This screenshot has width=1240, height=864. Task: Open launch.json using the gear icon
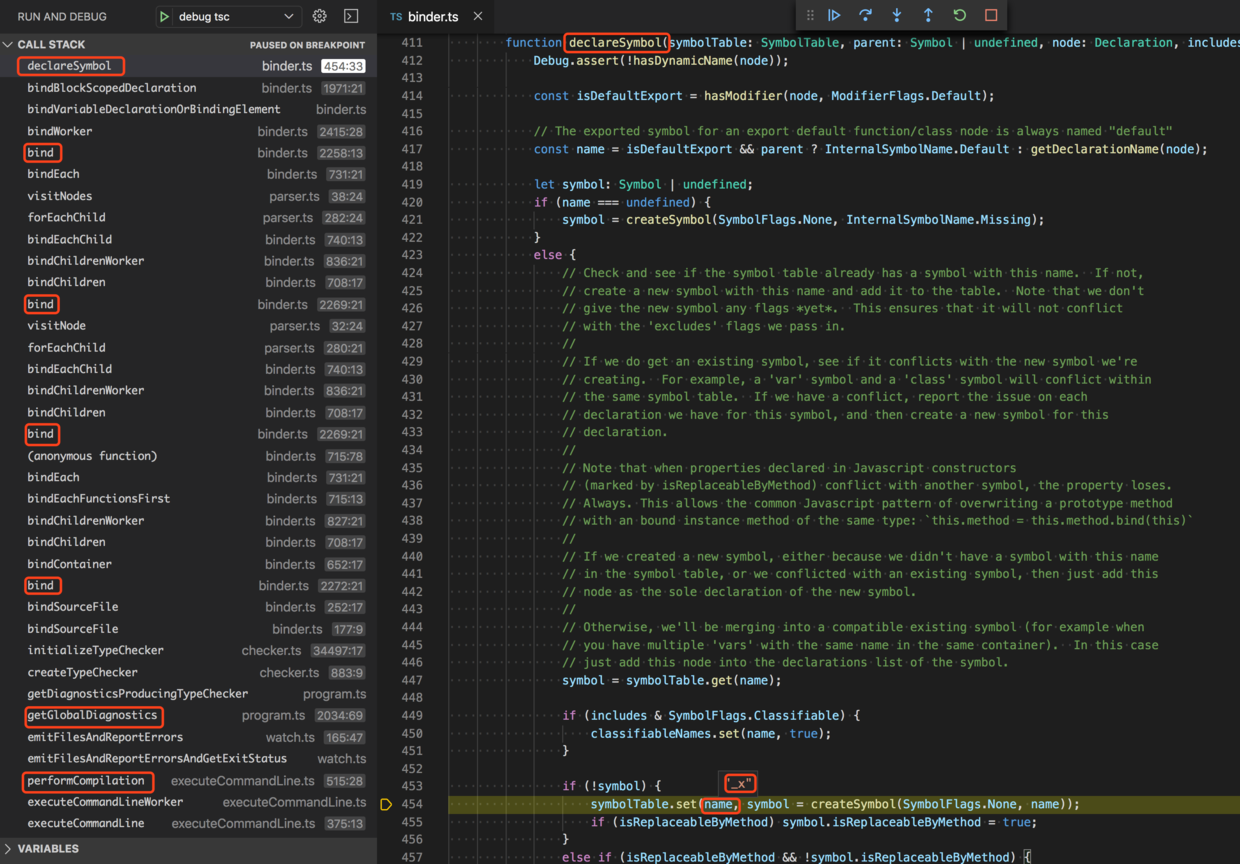pos(320,17)
